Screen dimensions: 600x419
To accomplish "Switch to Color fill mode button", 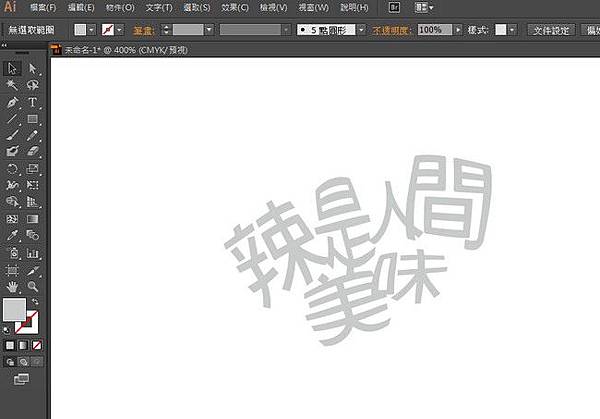I will [x=10, y=346].
